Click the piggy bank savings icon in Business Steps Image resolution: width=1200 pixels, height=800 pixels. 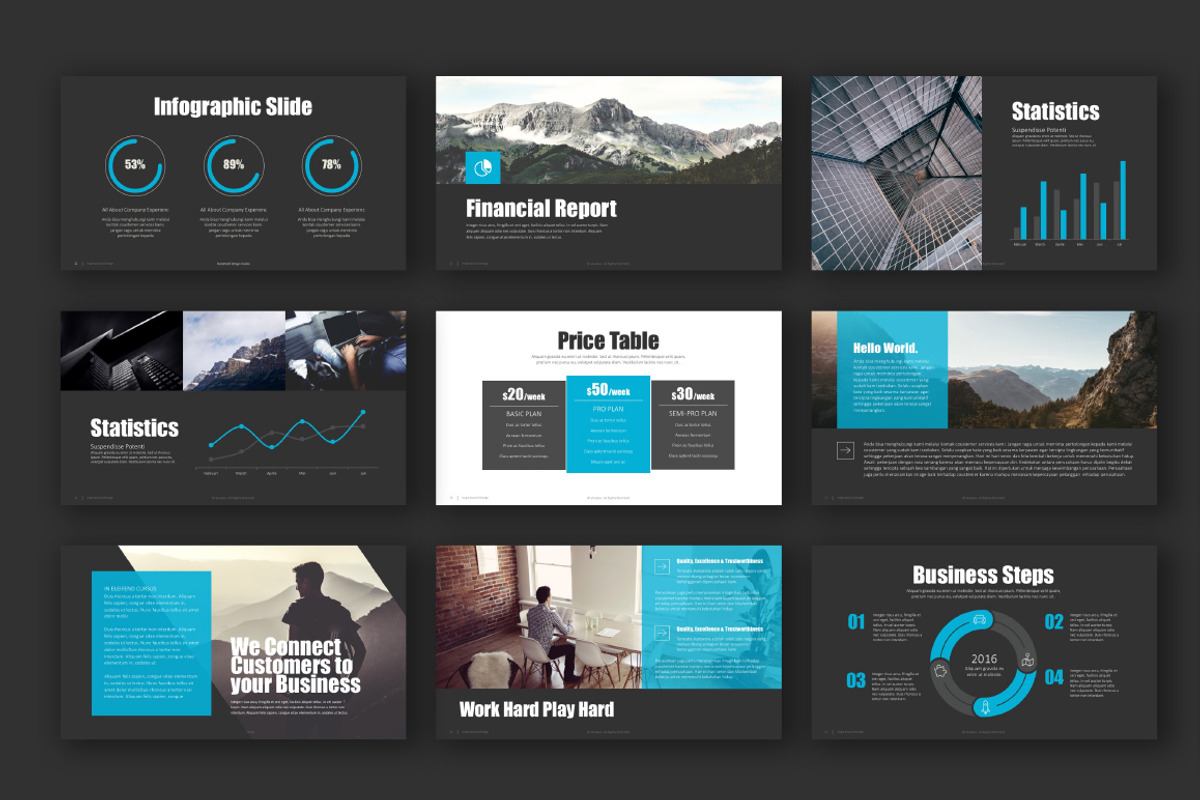[940, 672]
